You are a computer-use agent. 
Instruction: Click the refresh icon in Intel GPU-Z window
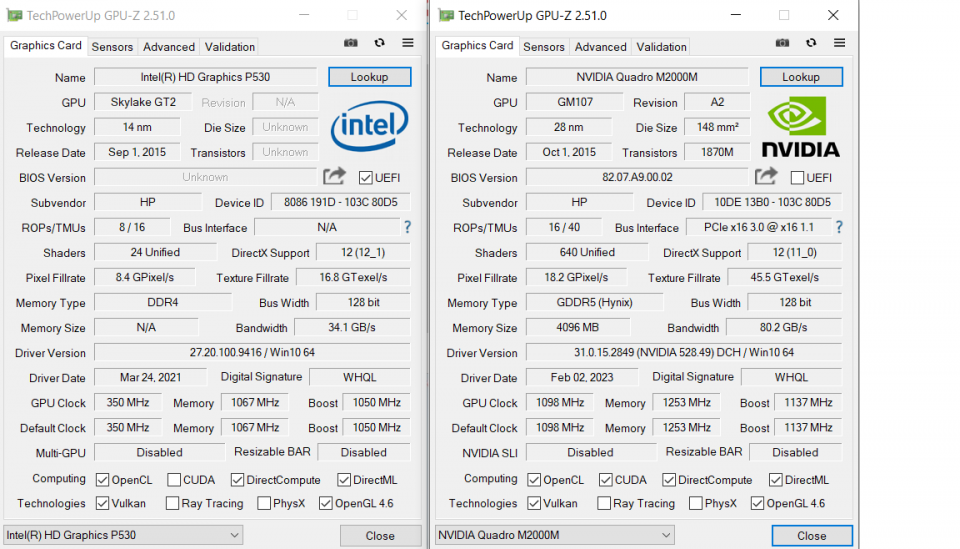point(380,43)
